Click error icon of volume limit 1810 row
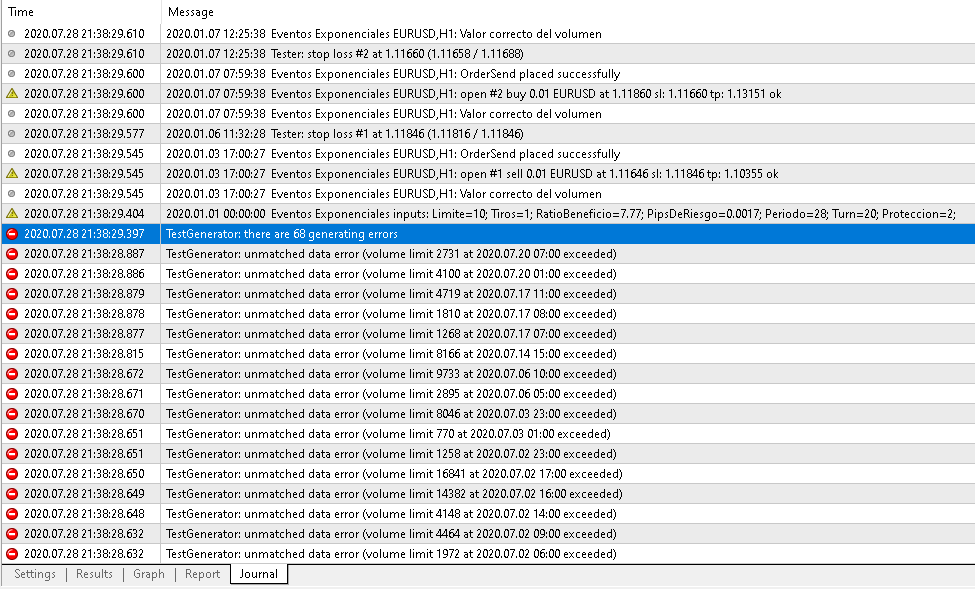This screenshot has height=589, width=975. coord(12,313)
